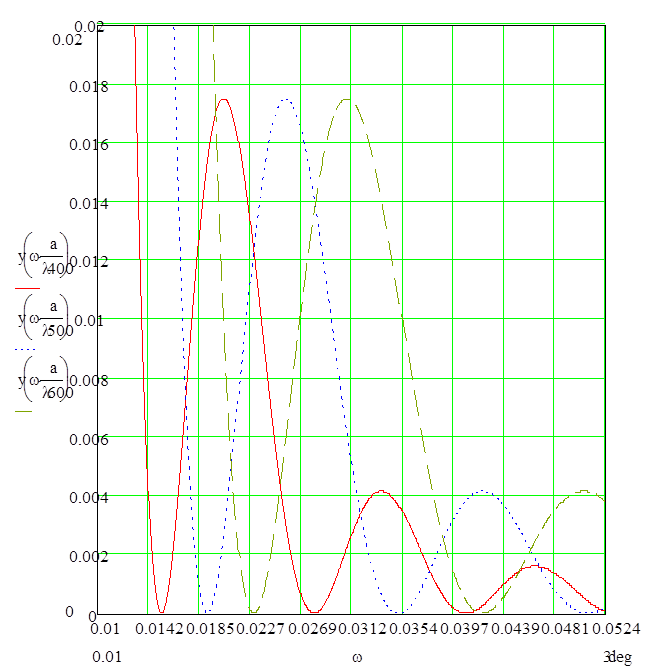This screenshot has width=647, height=667.
Task: Click the x-axis tick label 0.0142
Action: coord(160,628)
